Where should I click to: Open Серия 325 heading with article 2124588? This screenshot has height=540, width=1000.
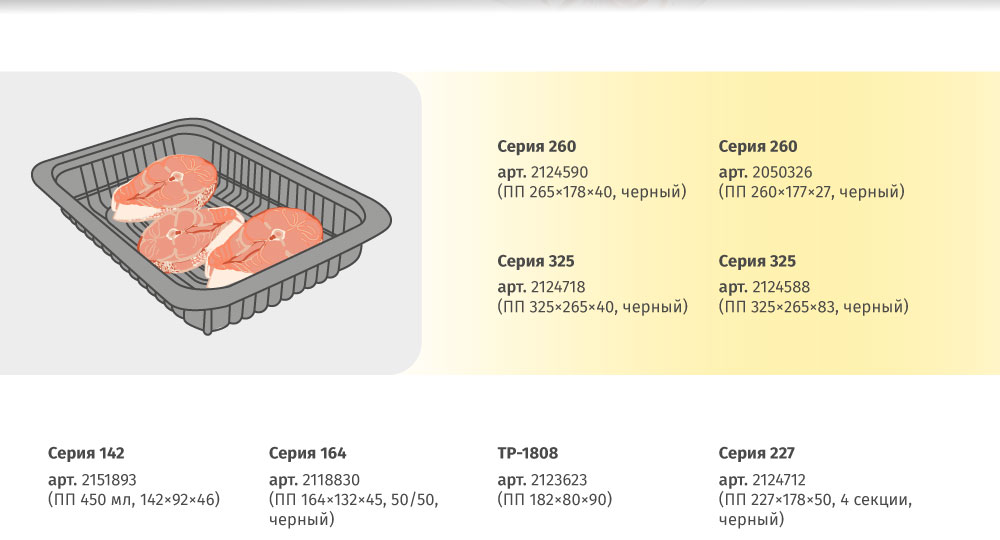point(757,261)
